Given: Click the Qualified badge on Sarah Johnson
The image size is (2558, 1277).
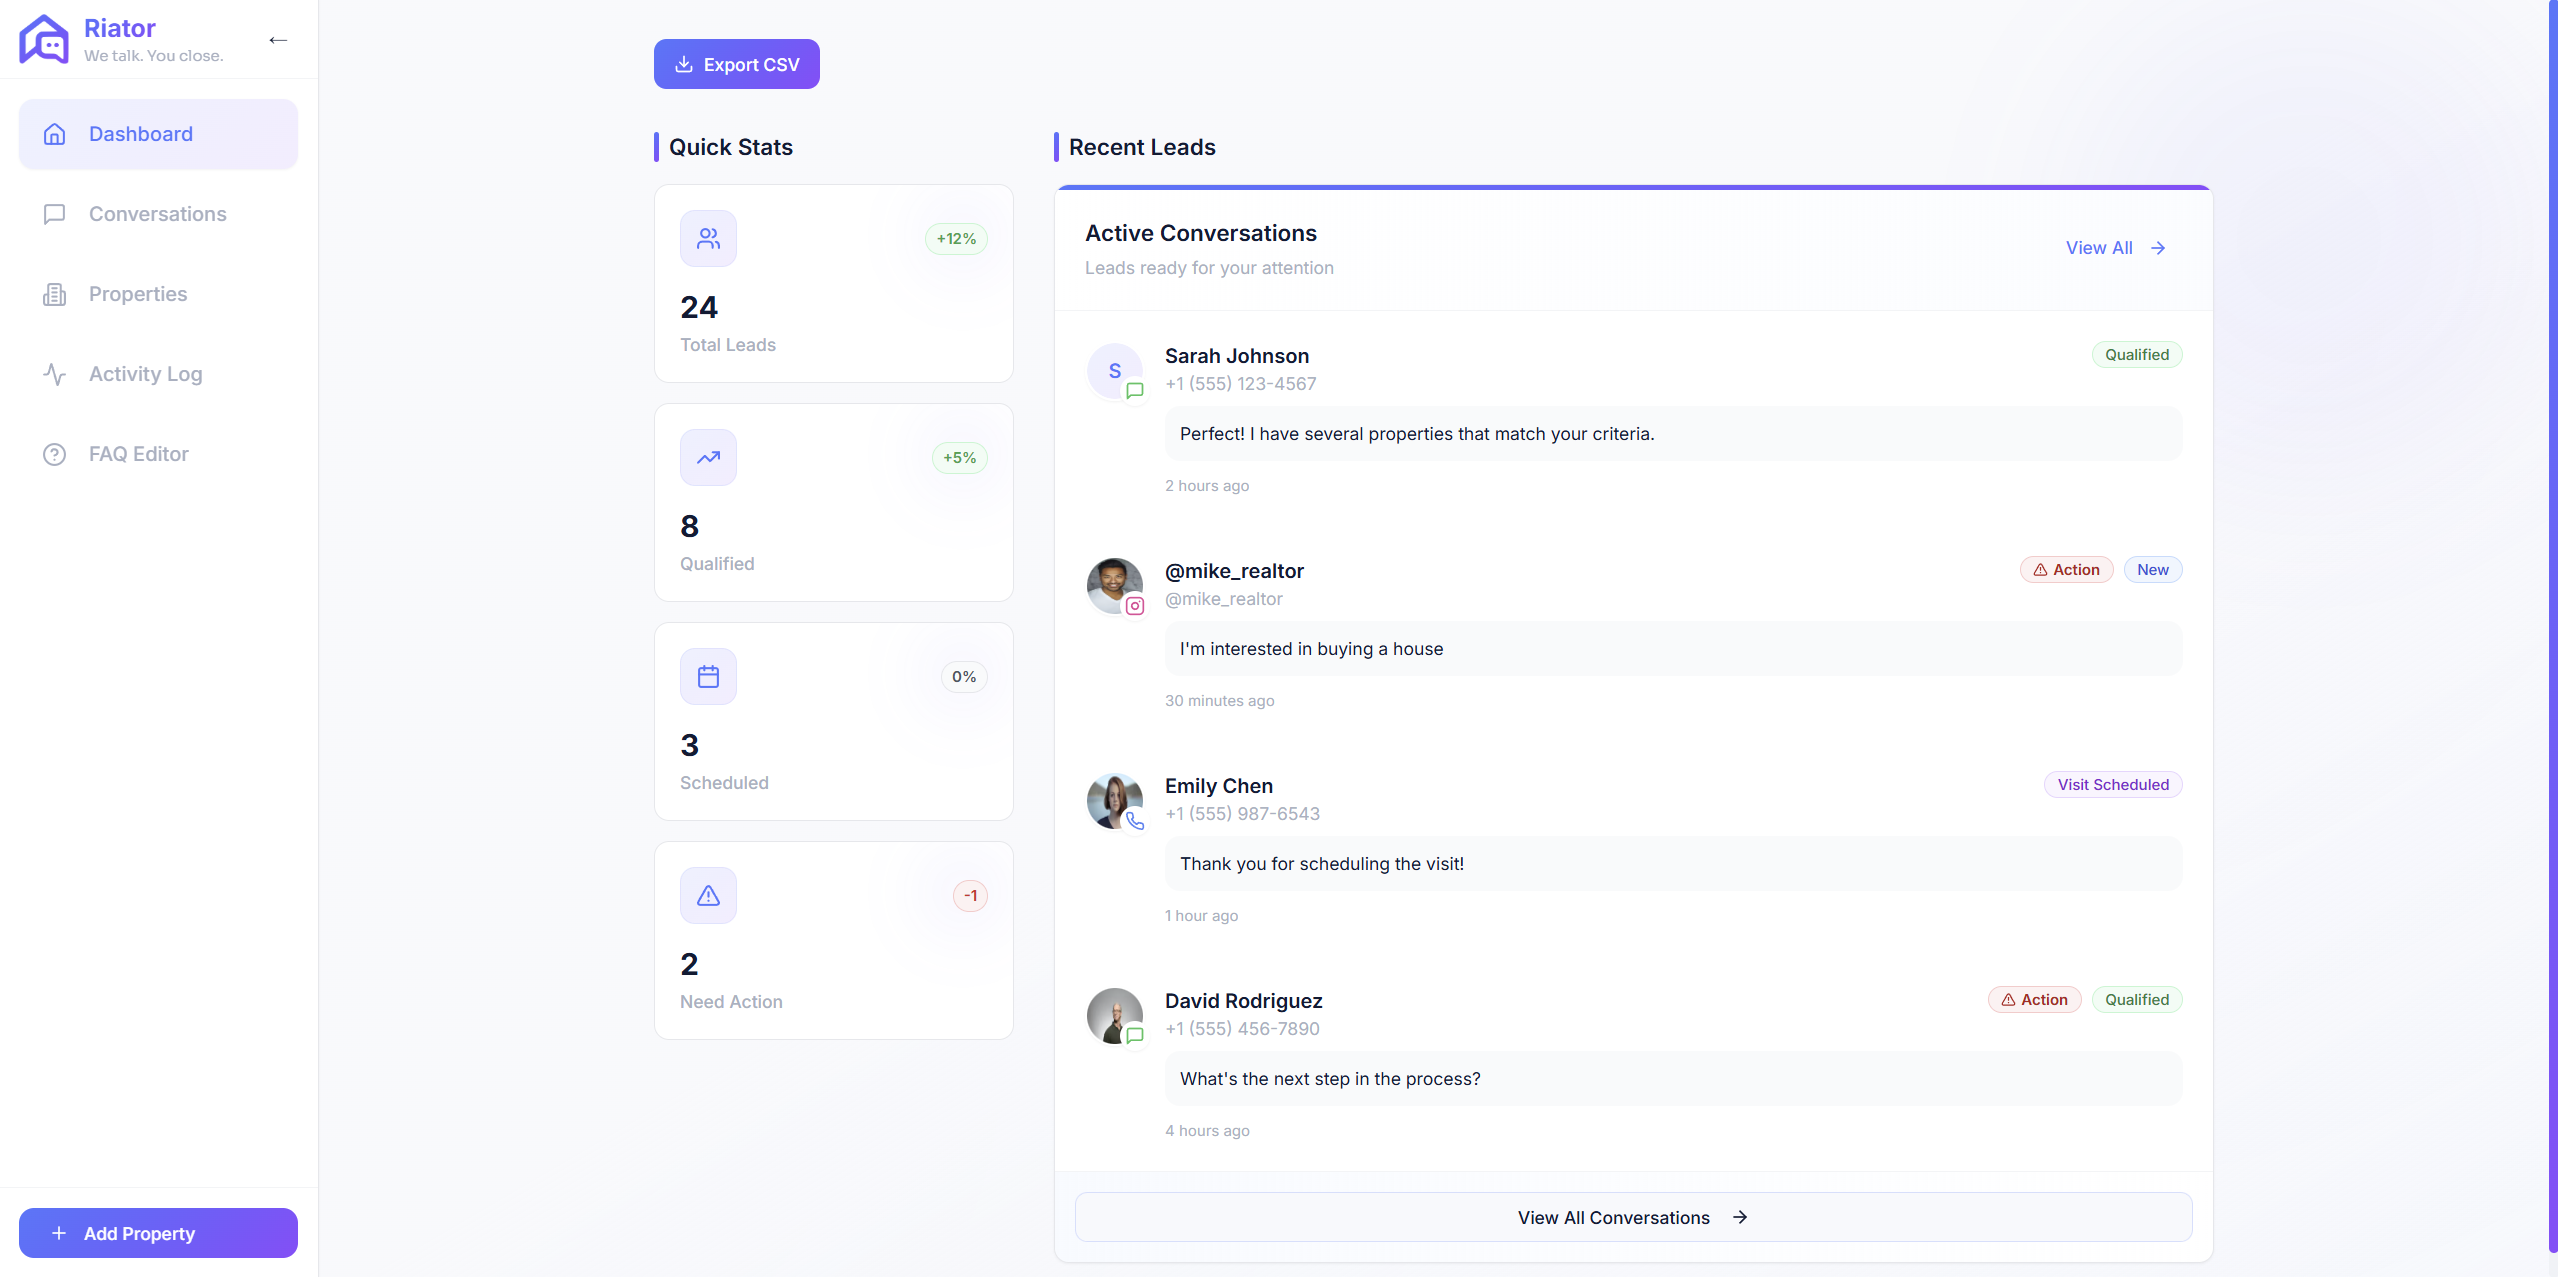Looking at the screenshot, I should (x=2137, y=355).
